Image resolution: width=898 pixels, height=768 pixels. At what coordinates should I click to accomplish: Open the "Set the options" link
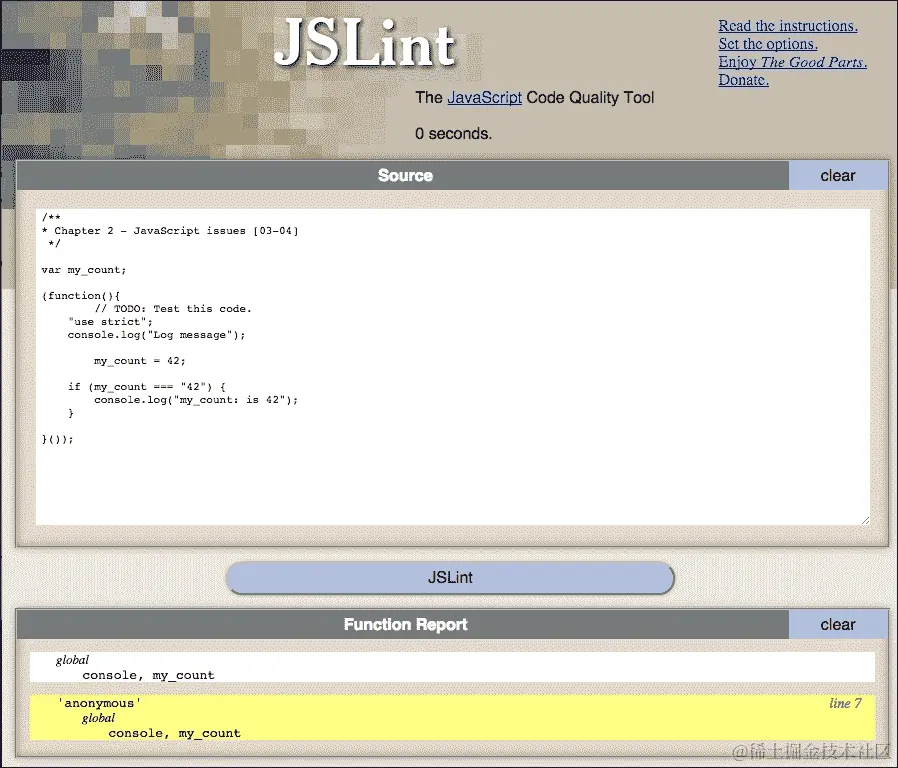(x=766, y=43)
